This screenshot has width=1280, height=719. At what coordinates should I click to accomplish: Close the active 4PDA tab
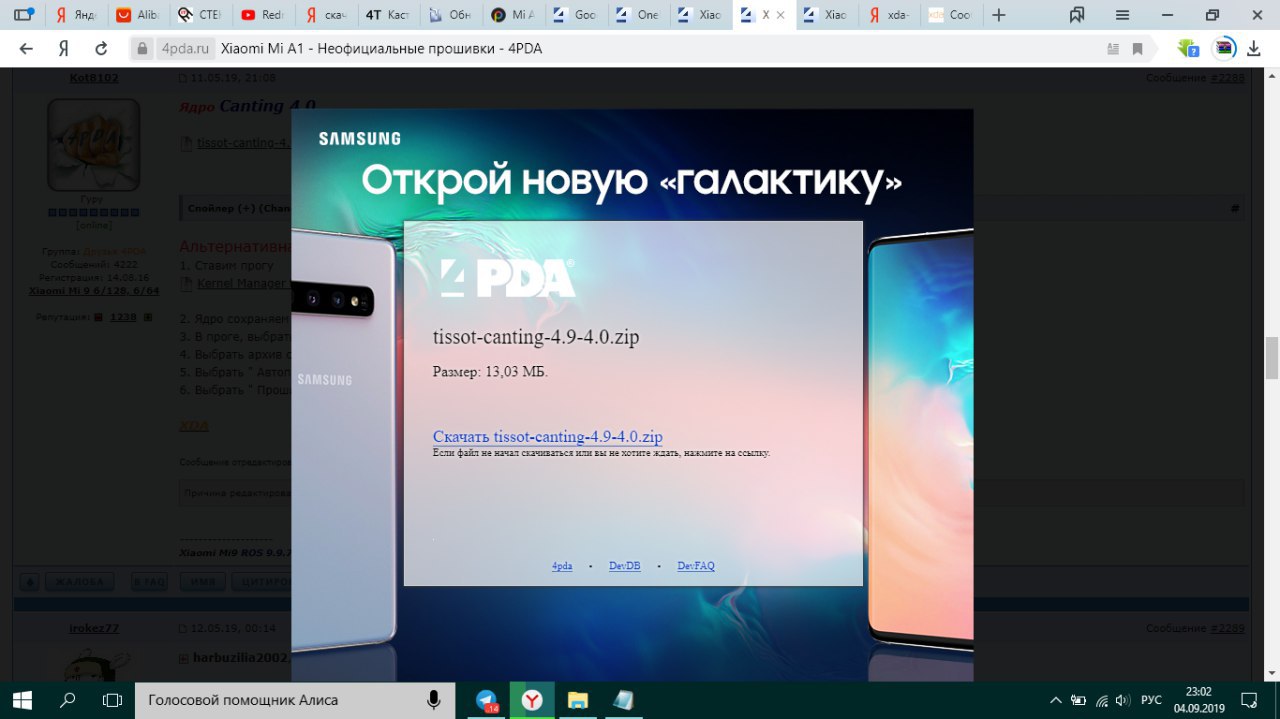coord(781,15)
